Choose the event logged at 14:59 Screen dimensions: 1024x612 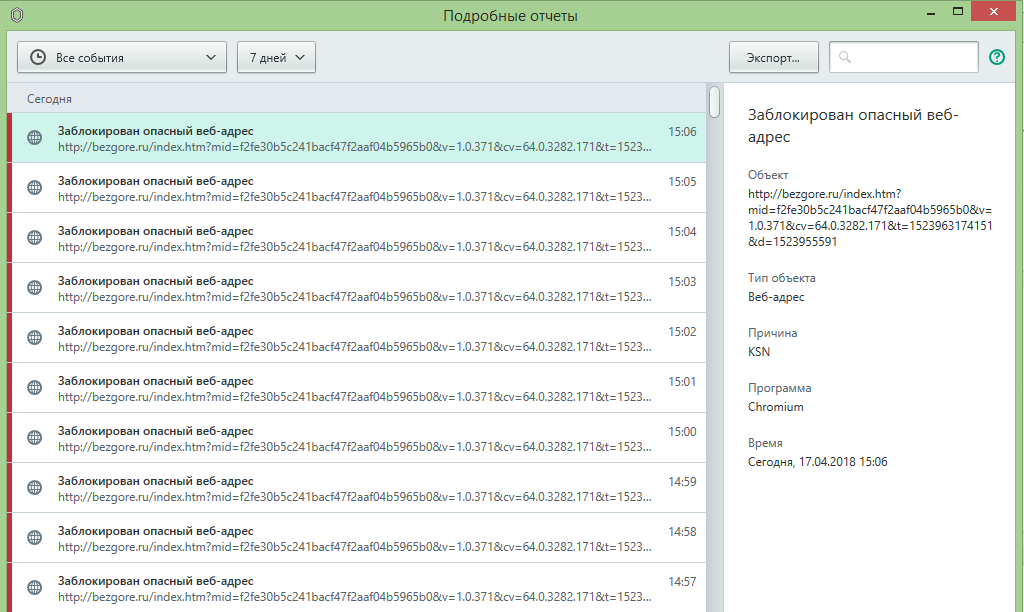click(x=350, y=488)
